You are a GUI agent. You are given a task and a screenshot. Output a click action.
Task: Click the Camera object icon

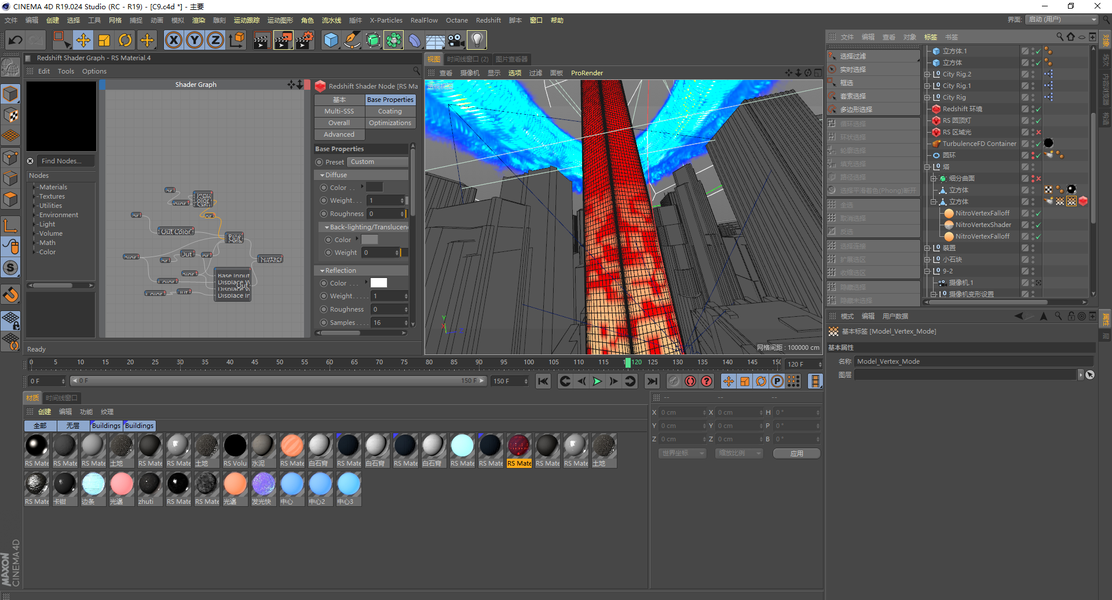pyautogui.click(x=456, y=40)
